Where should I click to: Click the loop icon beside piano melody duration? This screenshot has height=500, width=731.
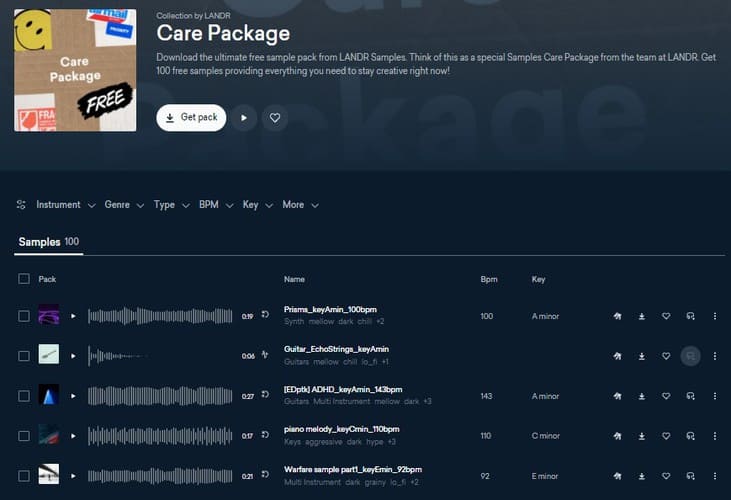pos(265,435)
